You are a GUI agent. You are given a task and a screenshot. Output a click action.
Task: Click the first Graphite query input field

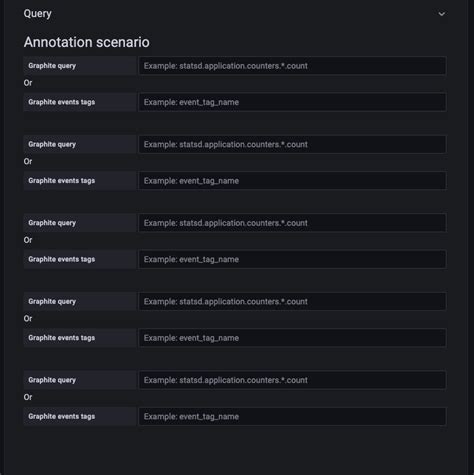(292, 66)
